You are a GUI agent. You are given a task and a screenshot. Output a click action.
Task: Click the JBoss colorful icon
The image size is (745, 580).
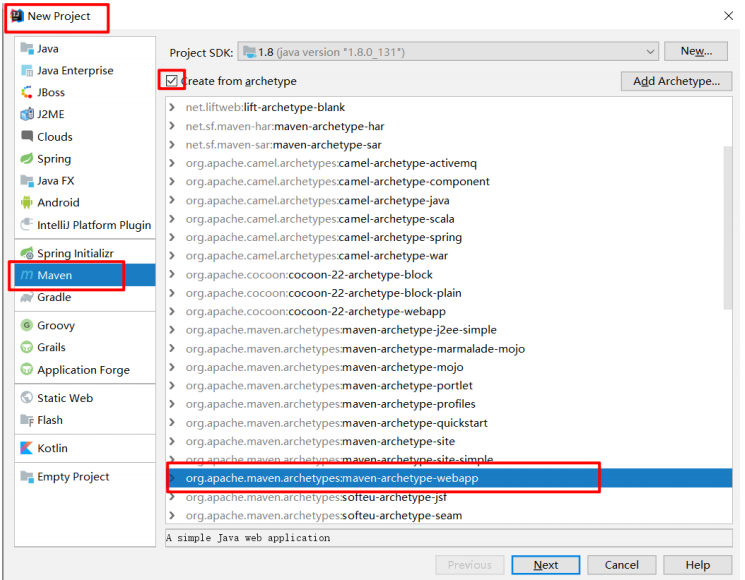pos(27,92)
